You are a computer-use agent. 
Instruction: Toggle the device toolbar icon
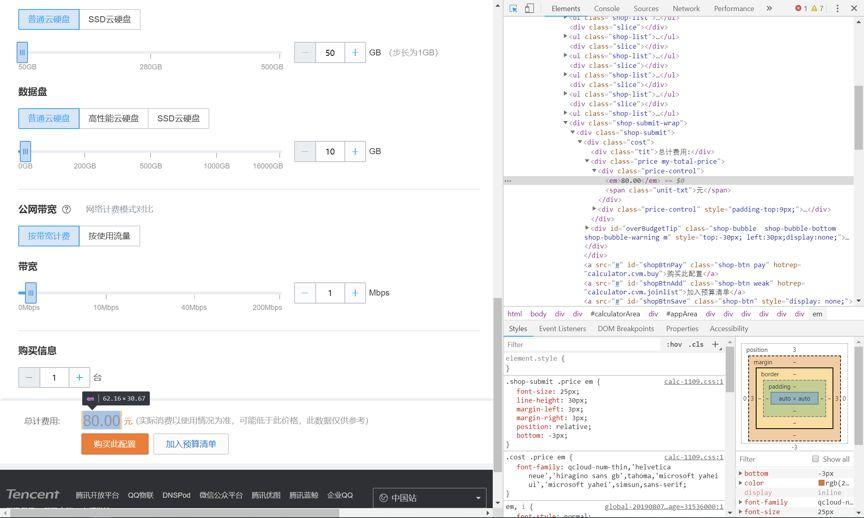[x=529, y=8]
